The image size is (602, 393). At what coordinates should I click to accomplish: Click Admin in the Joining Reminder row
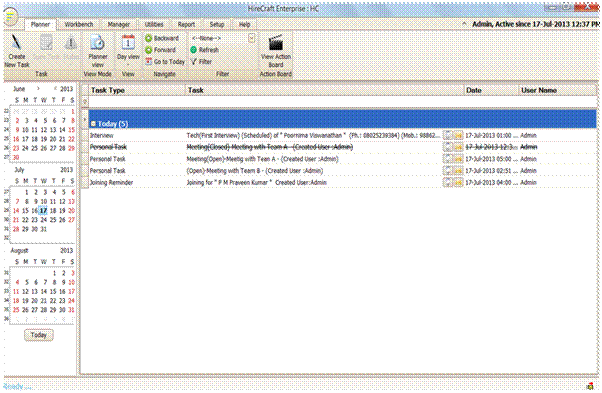click(528, 182)
